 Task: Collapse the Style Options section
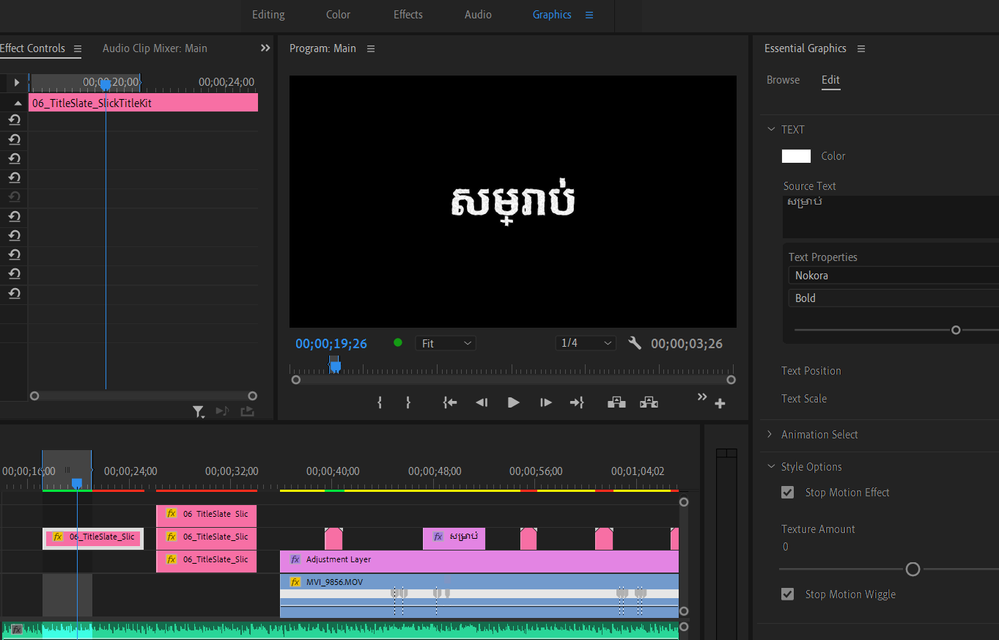771,467
